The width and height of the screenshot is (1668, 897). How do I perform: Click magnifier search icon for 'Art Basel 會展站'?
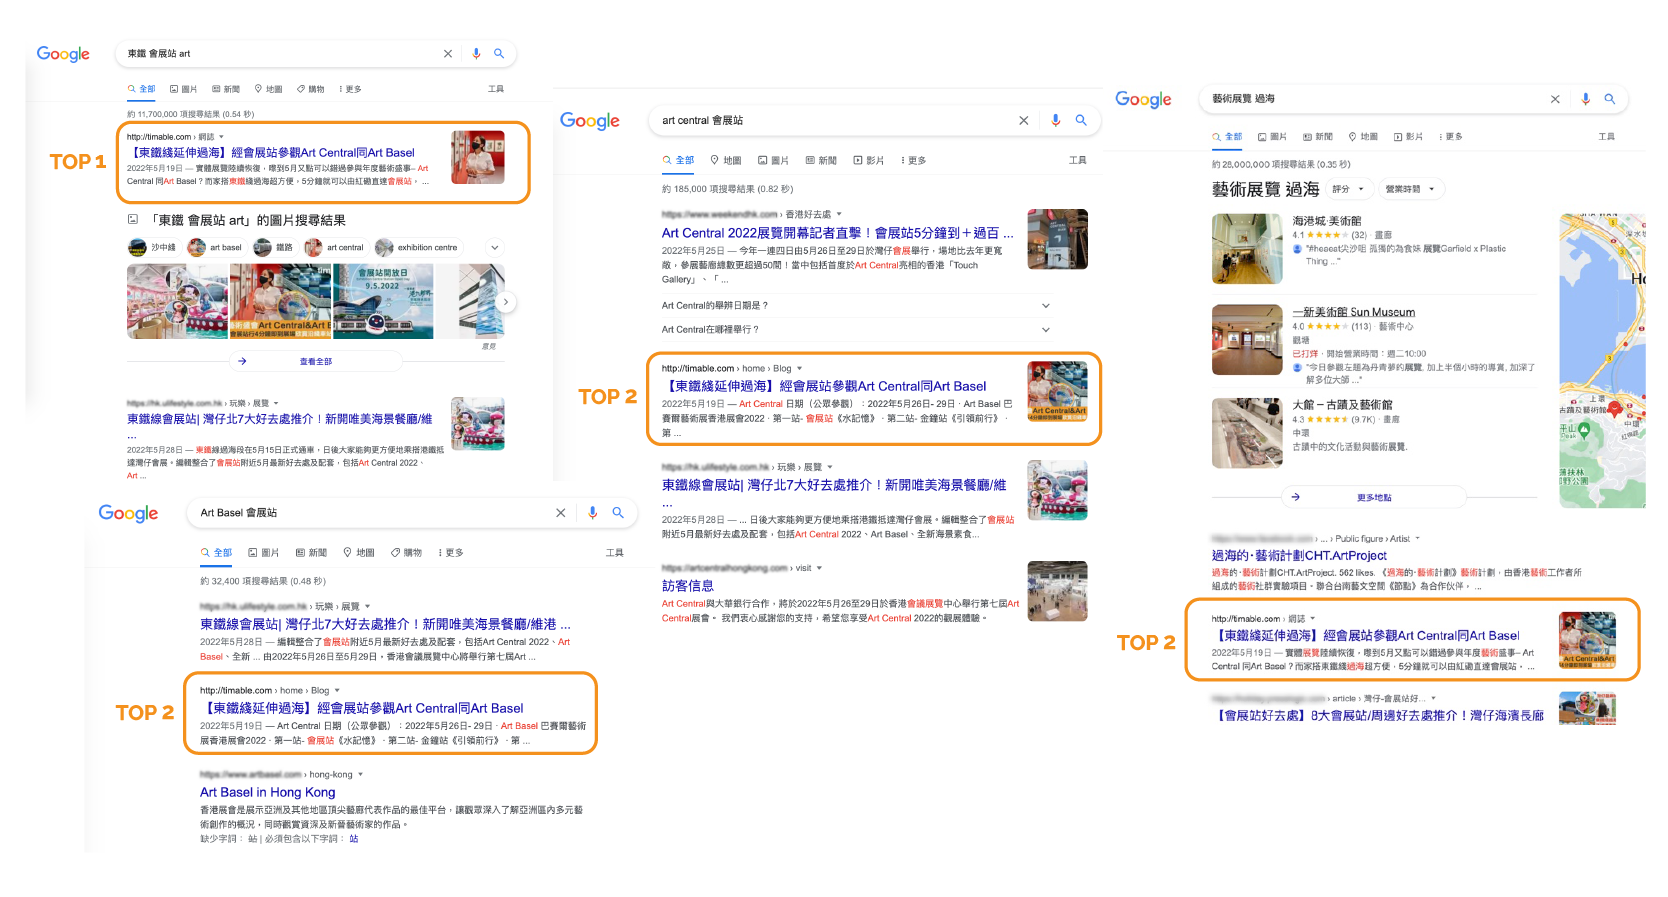618,513
